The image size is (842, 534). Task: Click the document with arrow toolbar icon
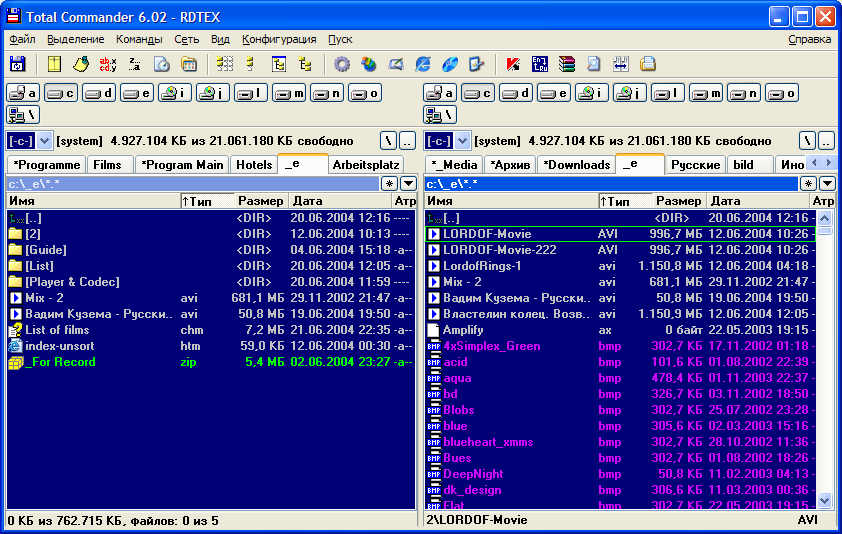coord(476,64)
